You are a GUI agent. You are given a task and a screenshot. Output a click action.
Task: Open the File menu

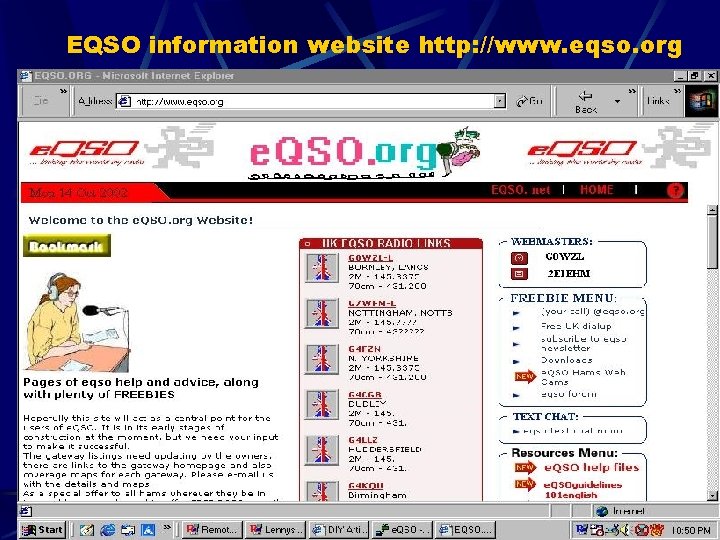pyautogui.click(x=41, y=101)
